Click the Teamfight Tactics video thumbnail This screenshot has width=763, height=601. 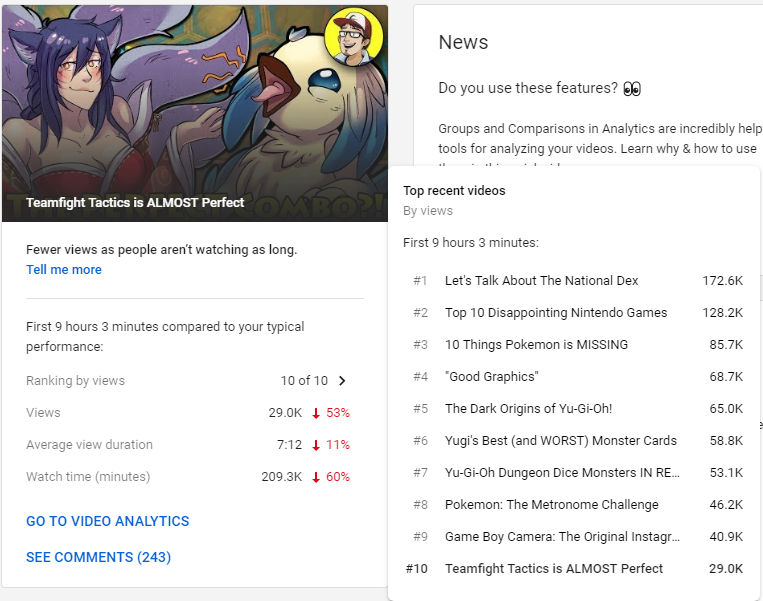click(x=195, y=113)
